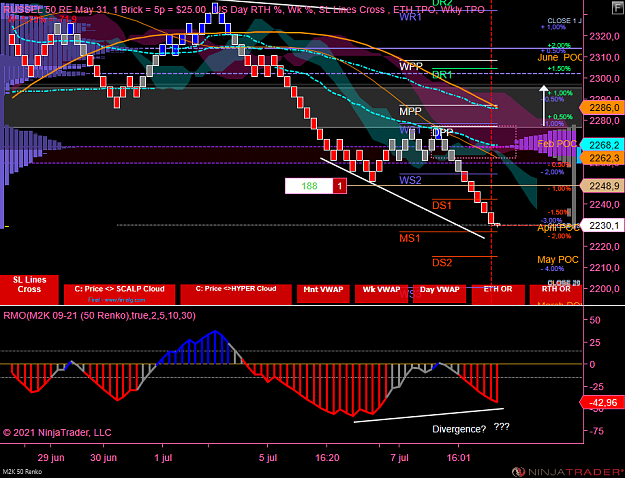Image resolution: width=625 pixels, height=478 pixels.
Task: Click the June POC label
Action: point(560,57)
